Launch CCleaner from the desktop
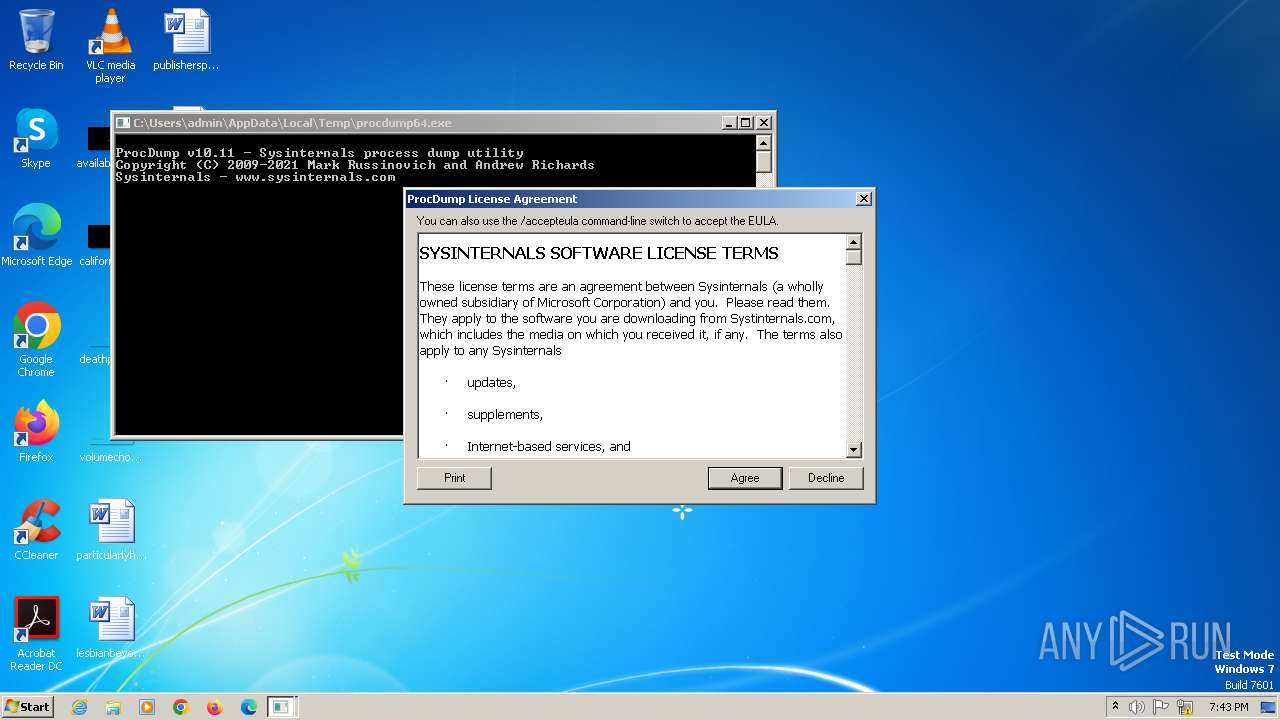Image resolution: width=1280 pixels, height=720 pixels. [x=36, y=530]
